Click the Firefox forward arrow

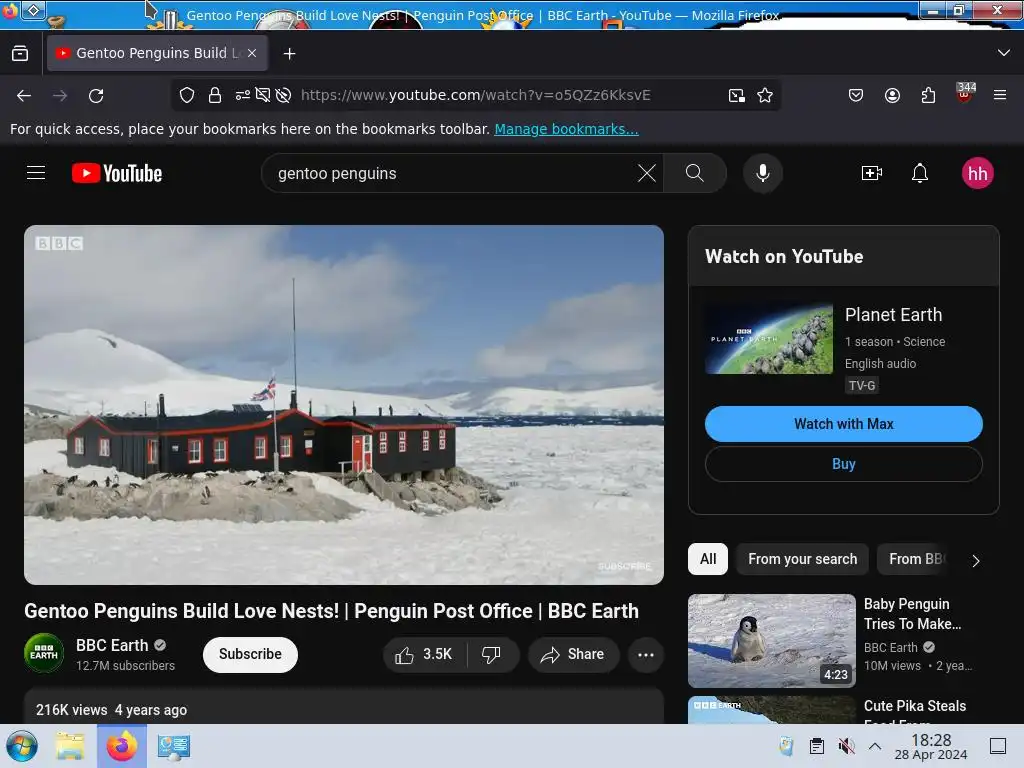(60, 95)
